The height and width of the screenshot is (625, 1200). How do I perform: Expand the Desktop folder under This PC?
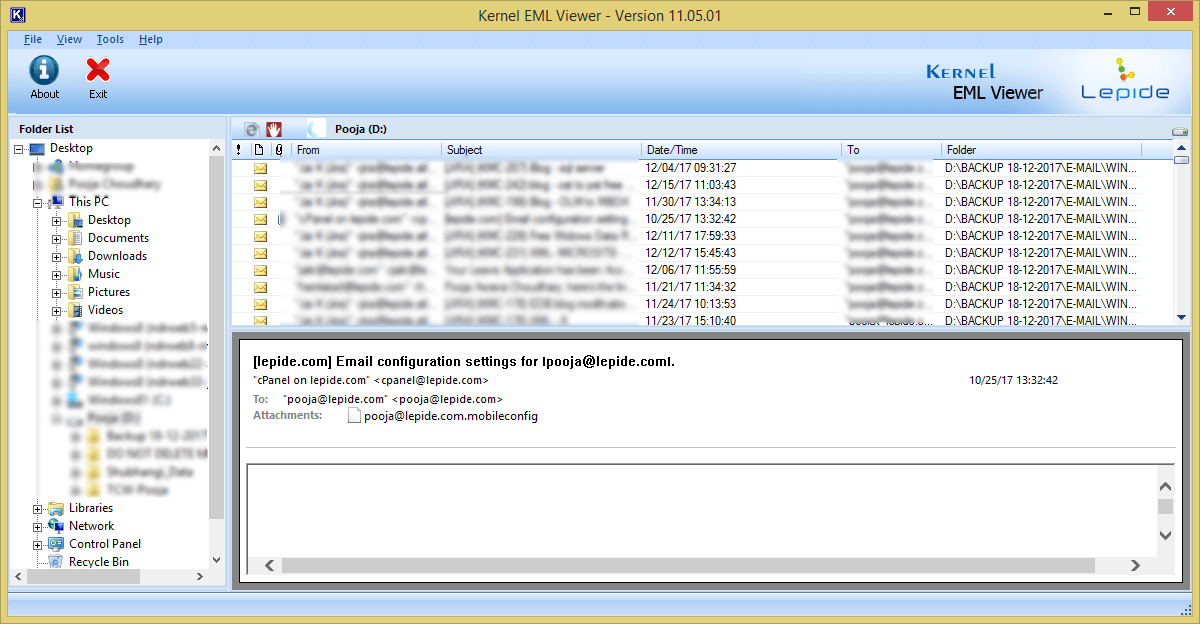click(x=57, y=221)
